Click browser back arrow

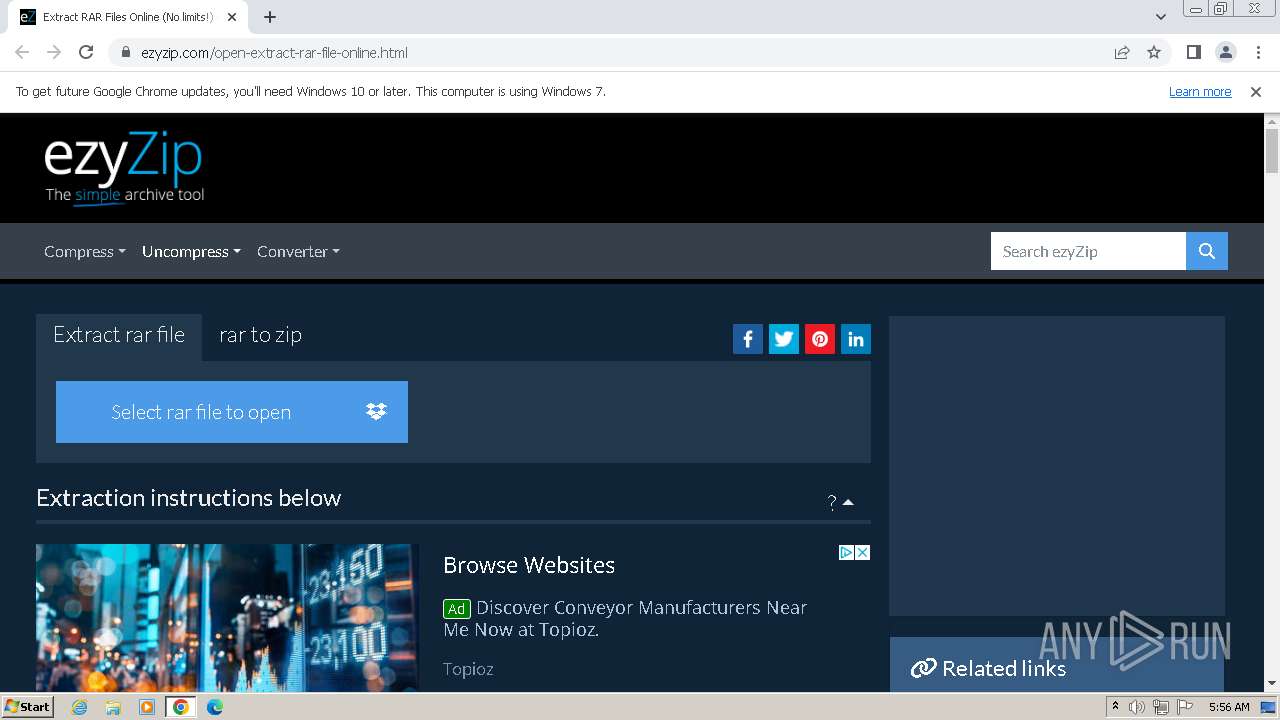(22, 52)
